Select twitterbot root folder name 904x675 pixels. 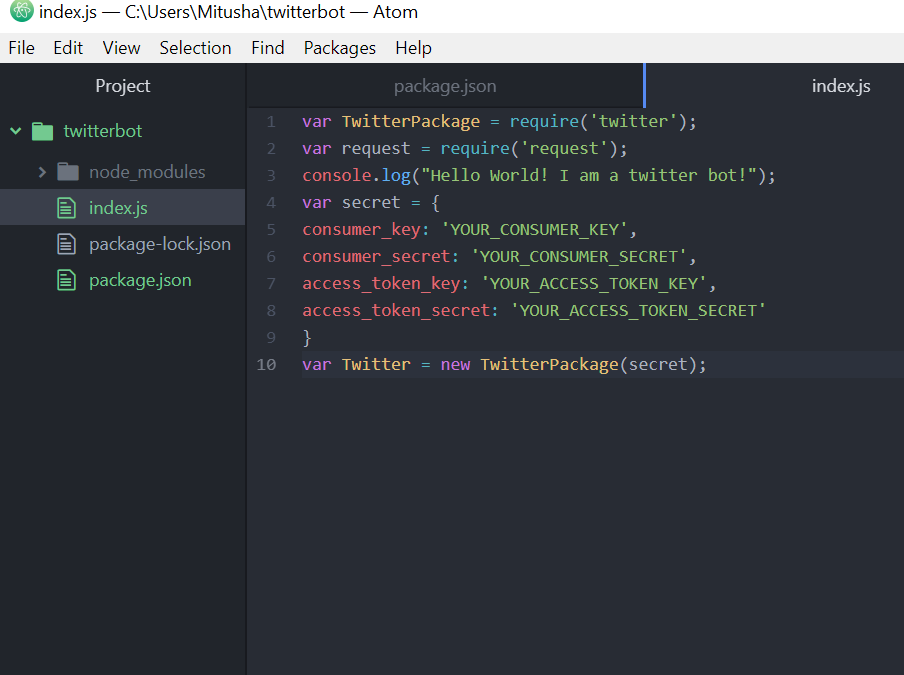point(103,131)
